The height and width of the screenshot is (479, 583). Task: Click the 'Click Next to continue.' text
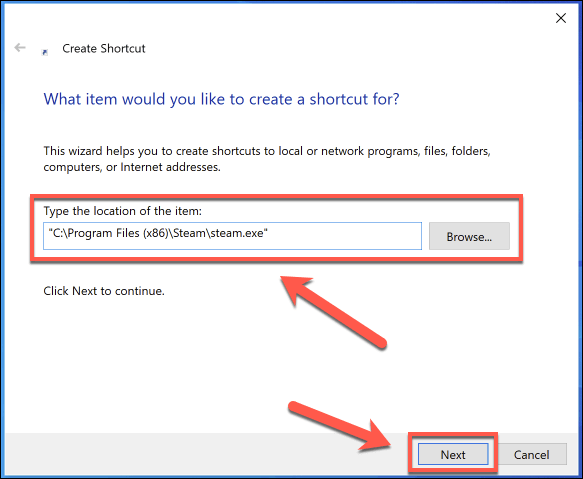coord(104,291)
